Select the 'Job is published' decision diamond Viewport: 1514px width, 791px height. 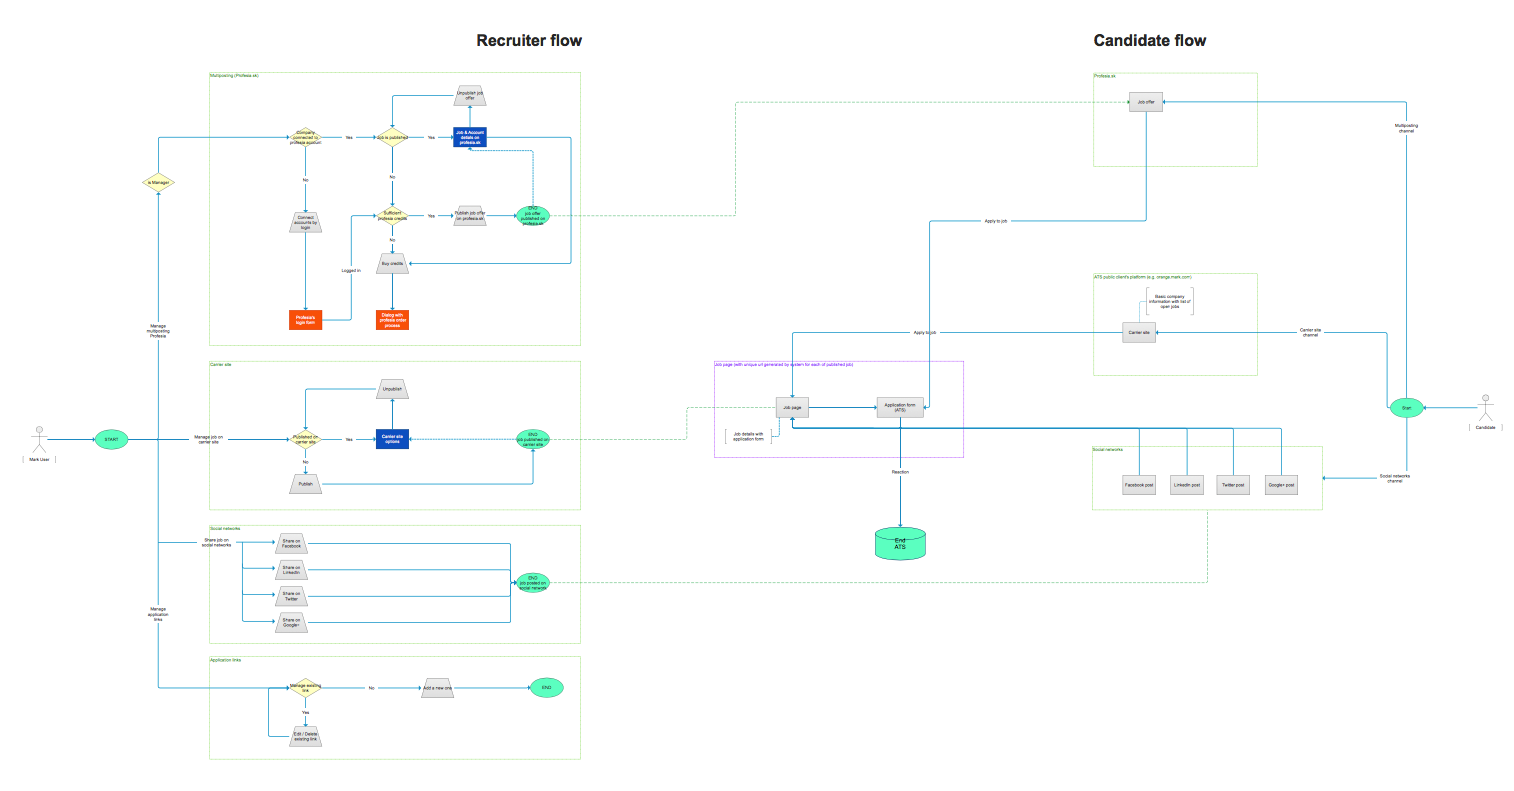(392, 137)
